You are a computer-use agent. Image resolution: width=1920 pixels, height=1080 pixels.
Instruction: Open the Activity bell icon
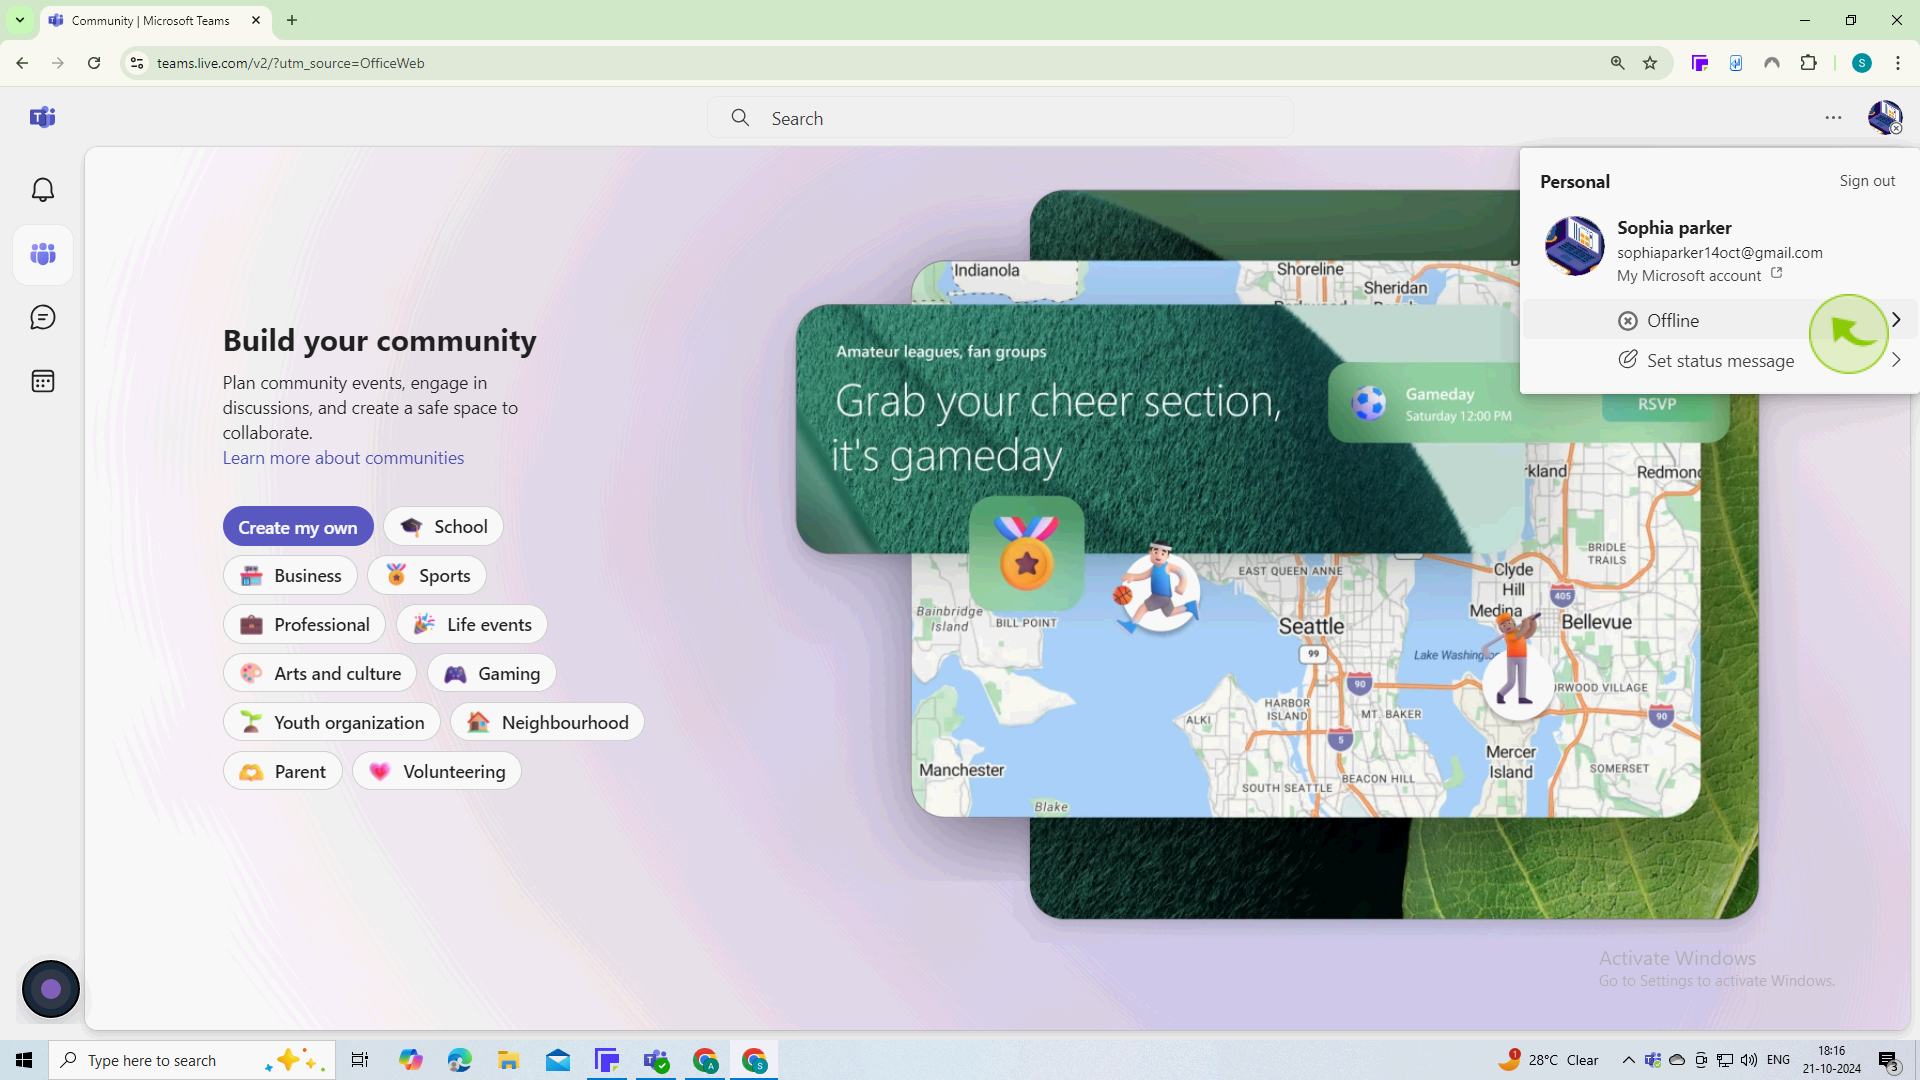pos(43,190)
